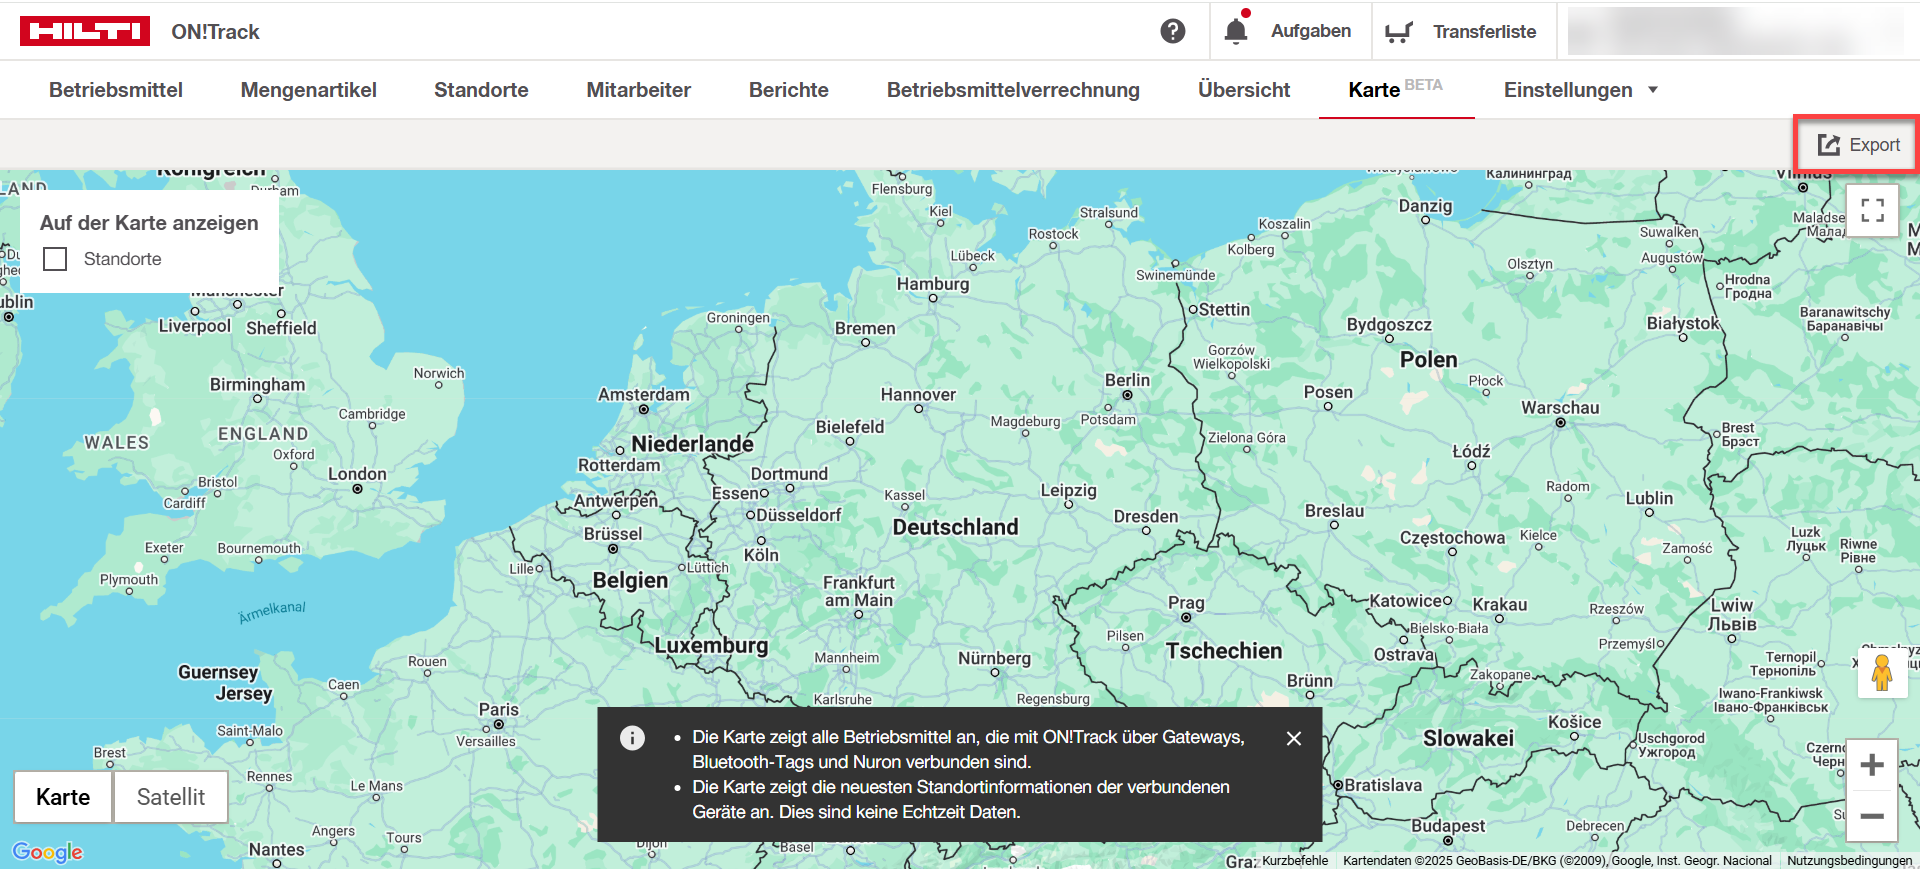Open the Betriebsmittel tab

[x=116, y=90]
